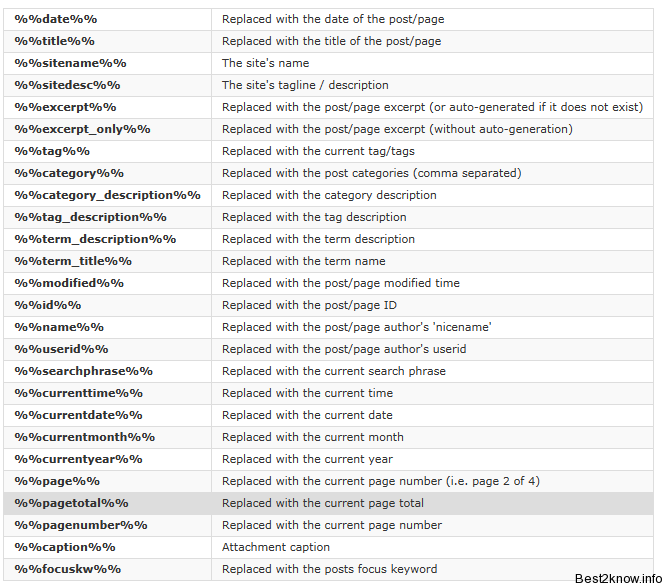The width and height of the screenshot is (666, 587).
Task: Click the 'Attachment caption' description text
Action: click(276, 547)
